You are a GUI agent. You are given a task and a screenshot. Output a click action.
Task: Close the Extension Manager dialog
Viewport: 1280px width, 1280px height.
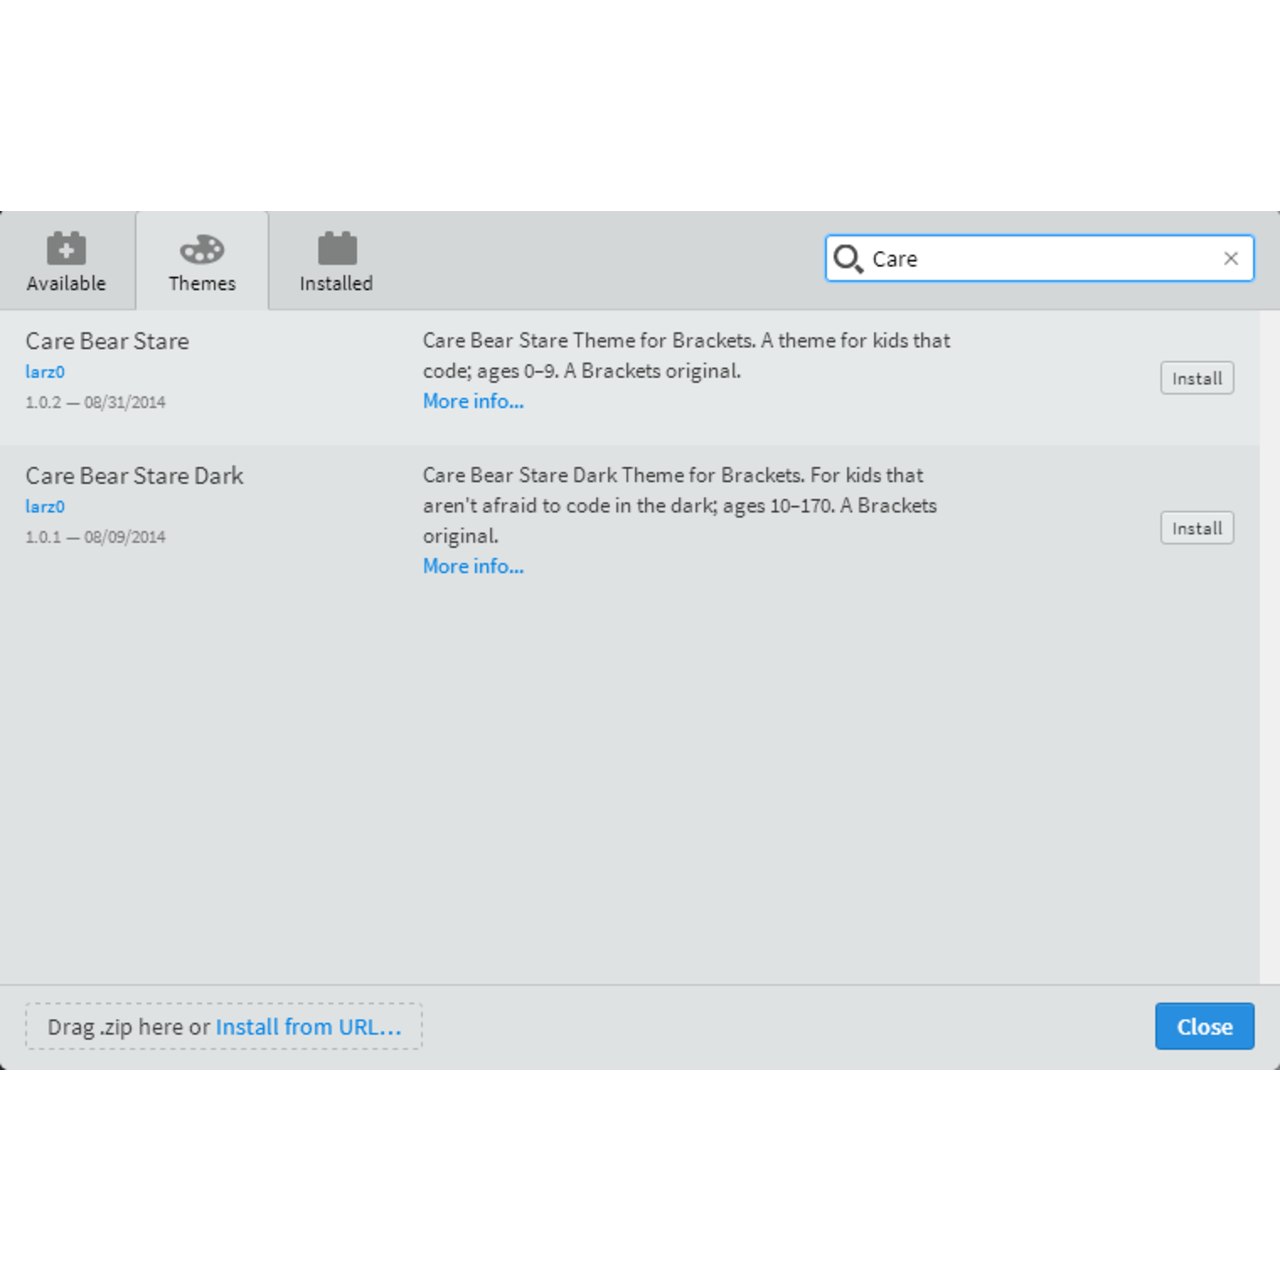(x=1204, y=1026)
